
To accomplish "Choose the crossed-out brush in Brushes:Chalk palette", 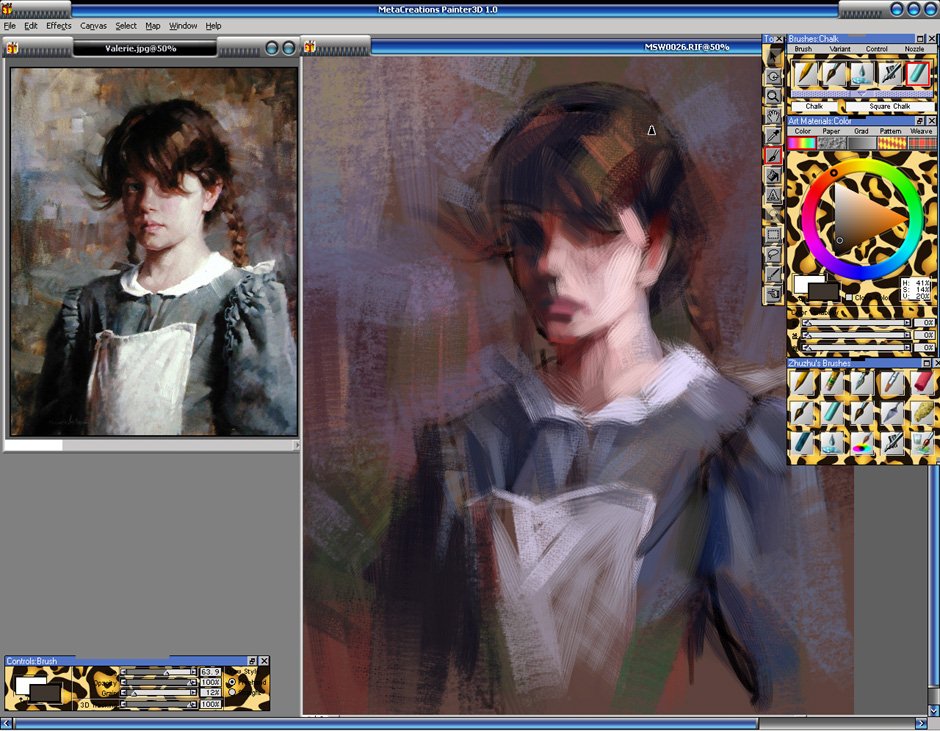I will click(890, 74).
